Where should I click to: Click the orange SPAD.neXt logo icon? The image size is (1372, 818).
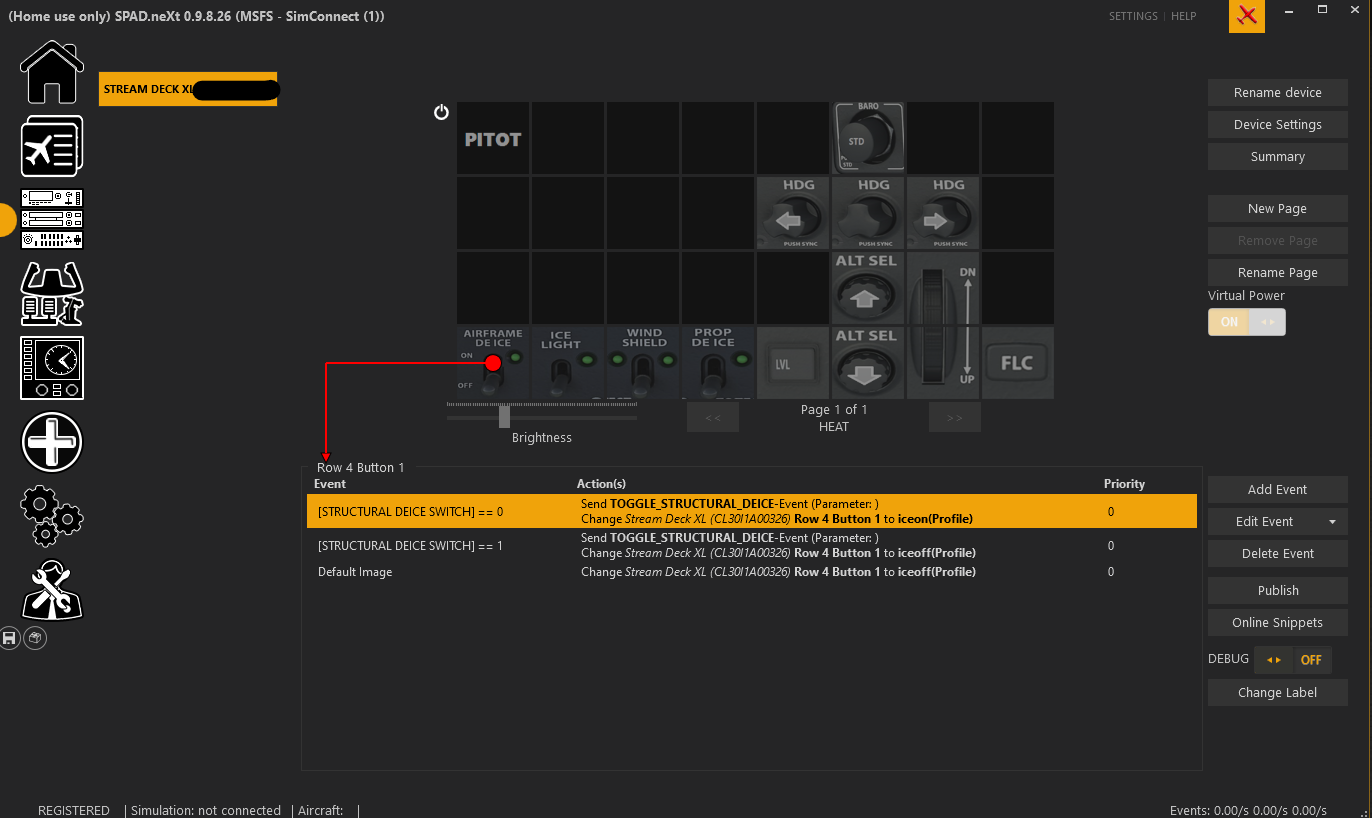point(1247,16)
